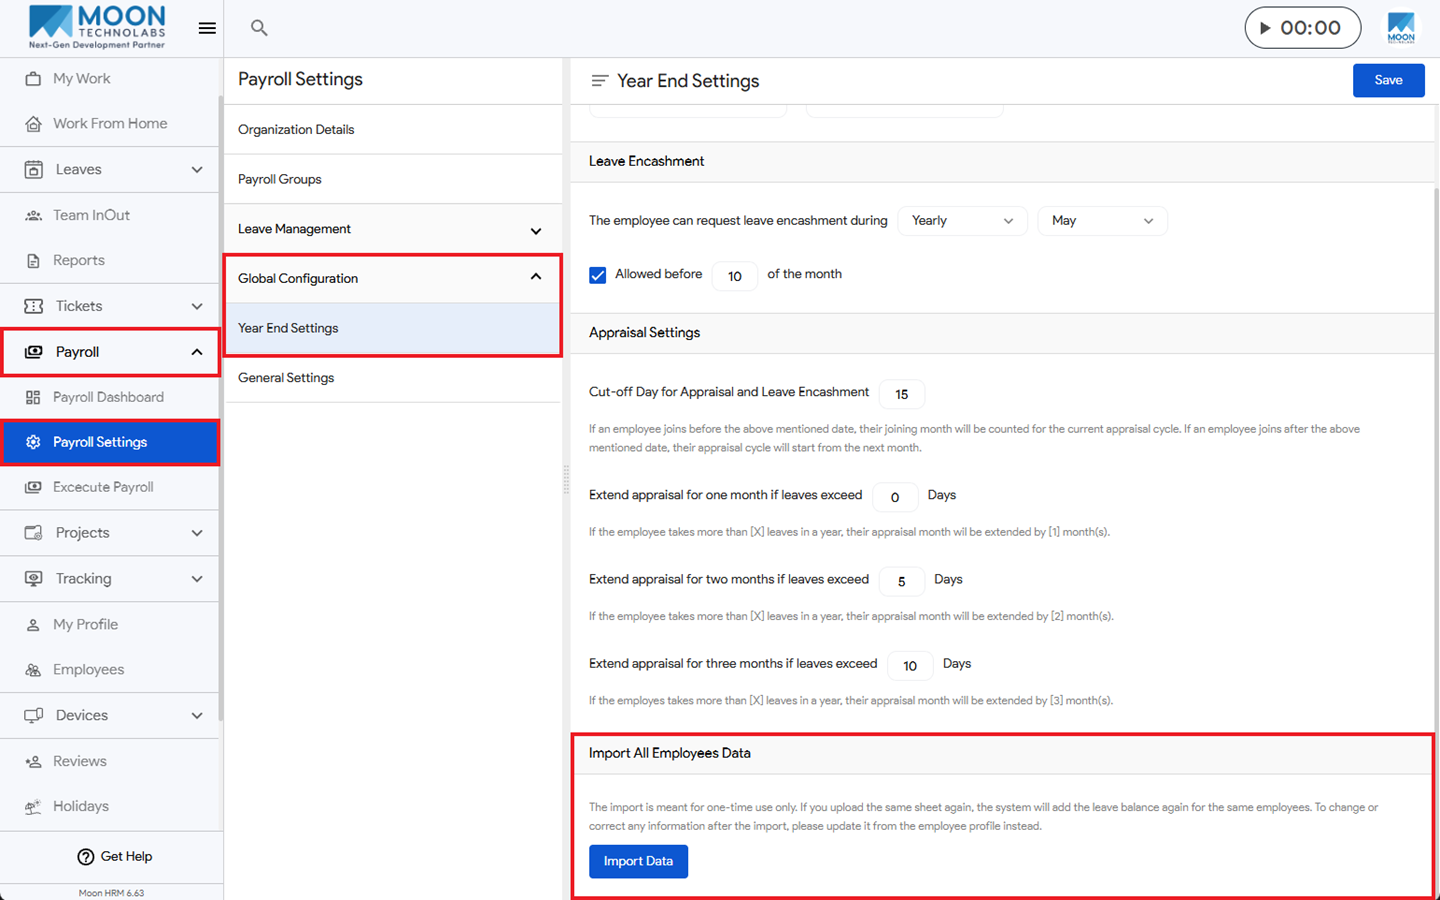This screenshot has width=1440, height=900.
Task: Click the Devices monitor icon
Action: (33, 716)
